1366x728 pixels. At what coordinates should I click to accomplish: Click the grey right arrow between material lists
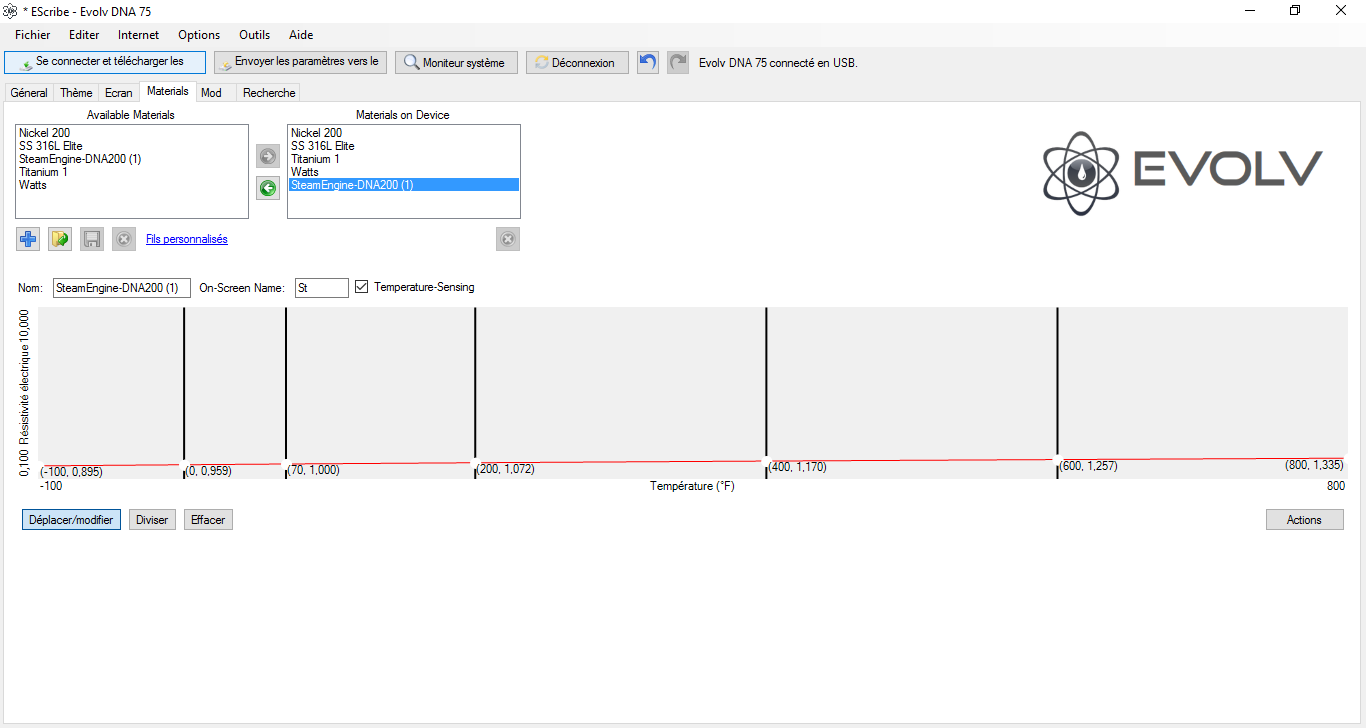[268, 156]
